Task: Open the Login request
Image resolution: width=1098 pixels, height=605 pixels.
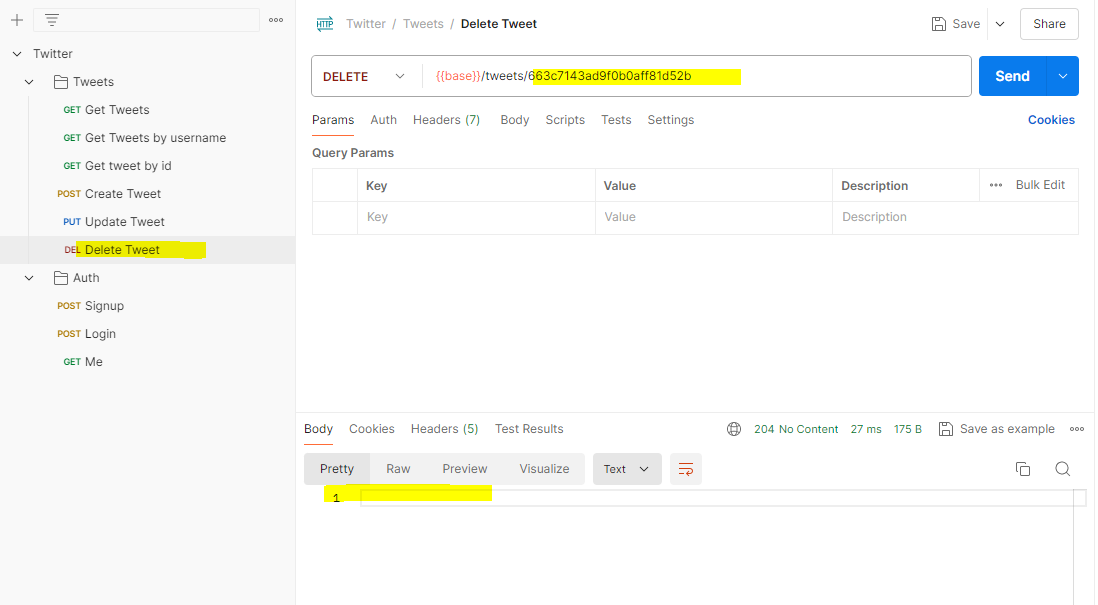Action: tap(87, 334)
